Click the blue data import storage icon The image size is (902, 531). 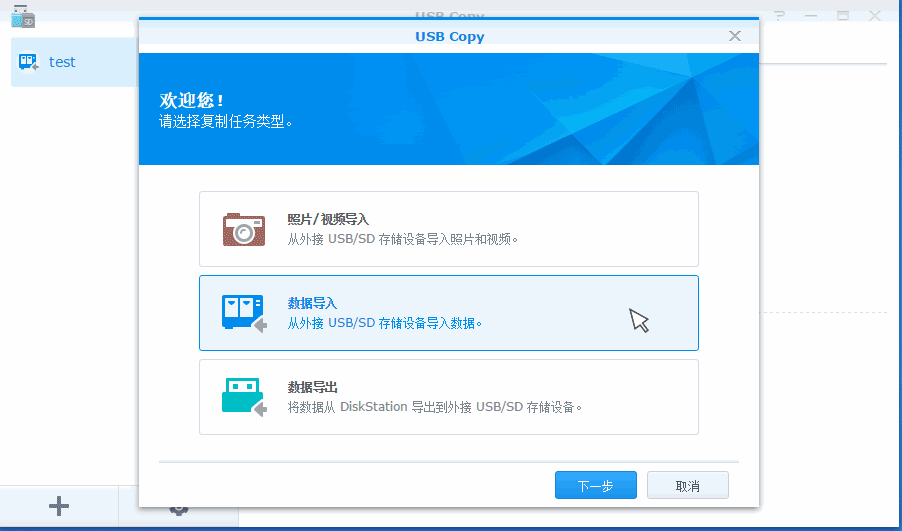coord(244,313)
